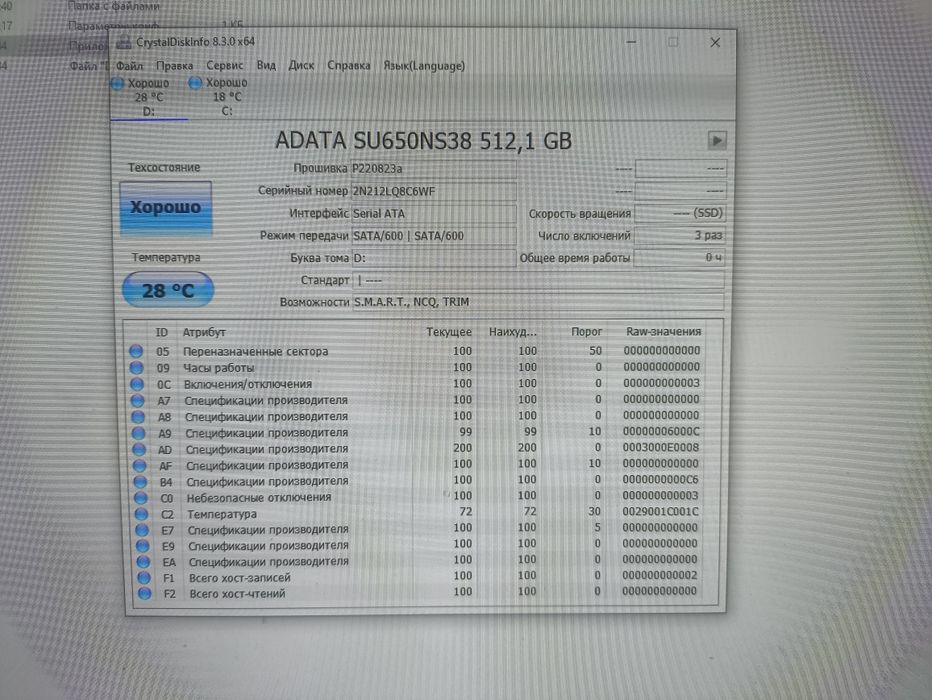This screenshot has width=932, height=700.
Task: Click raw value 00000006000C
Action: tap(661, 431)
